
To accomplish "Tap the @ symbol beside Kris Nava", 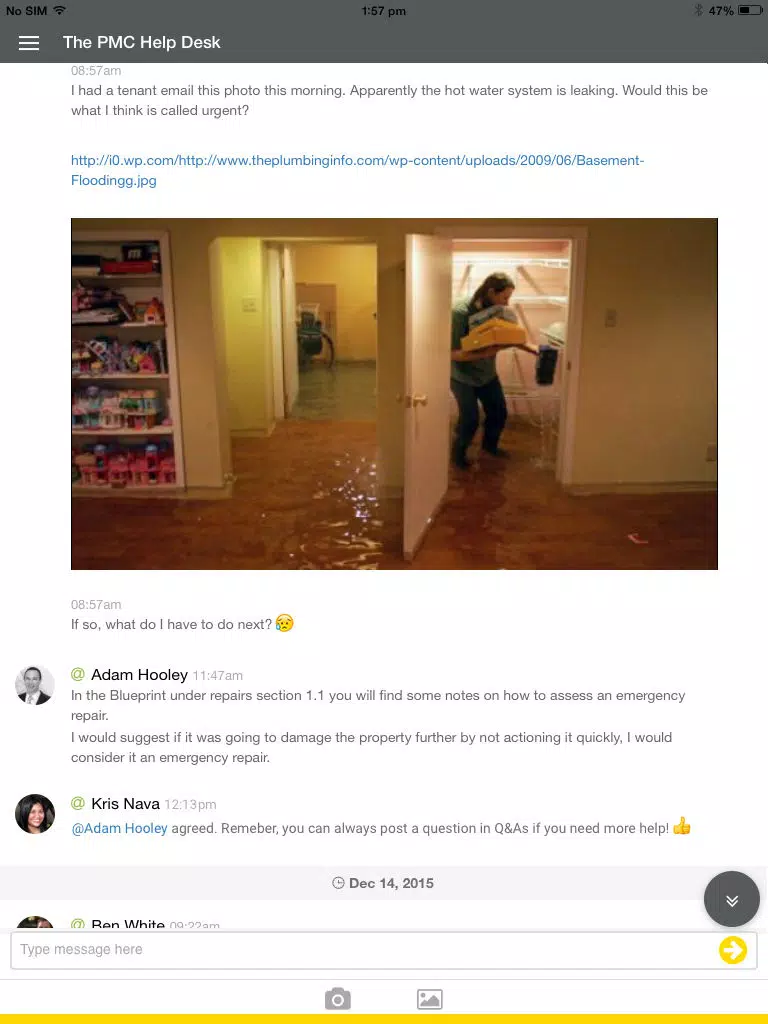I will pyautogui.click(x=78, y=803).
